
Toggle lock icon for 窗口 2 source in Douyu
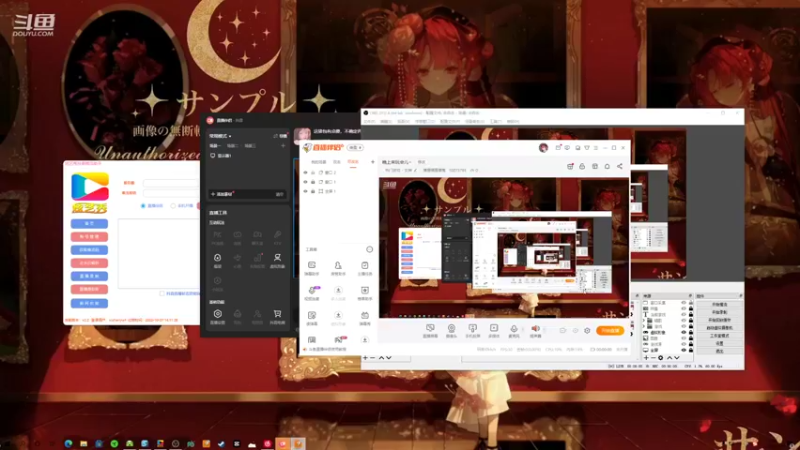[313, 173]
